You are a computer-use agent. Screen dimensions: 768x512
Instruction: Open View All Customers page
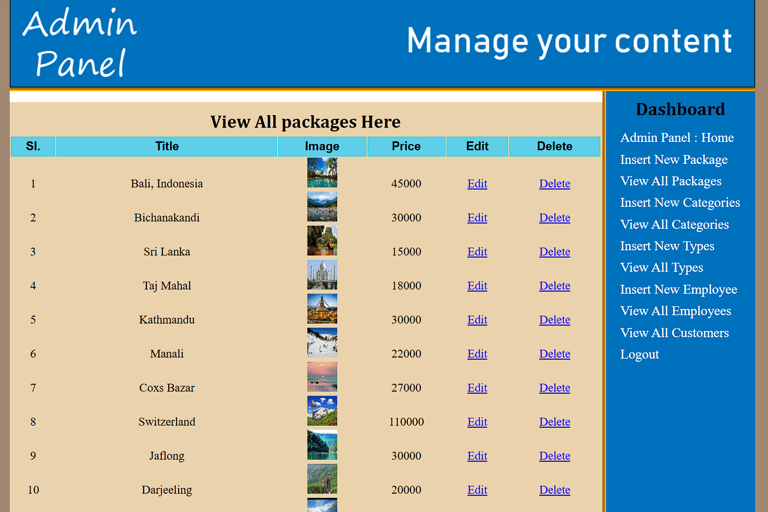pos(674,333)
